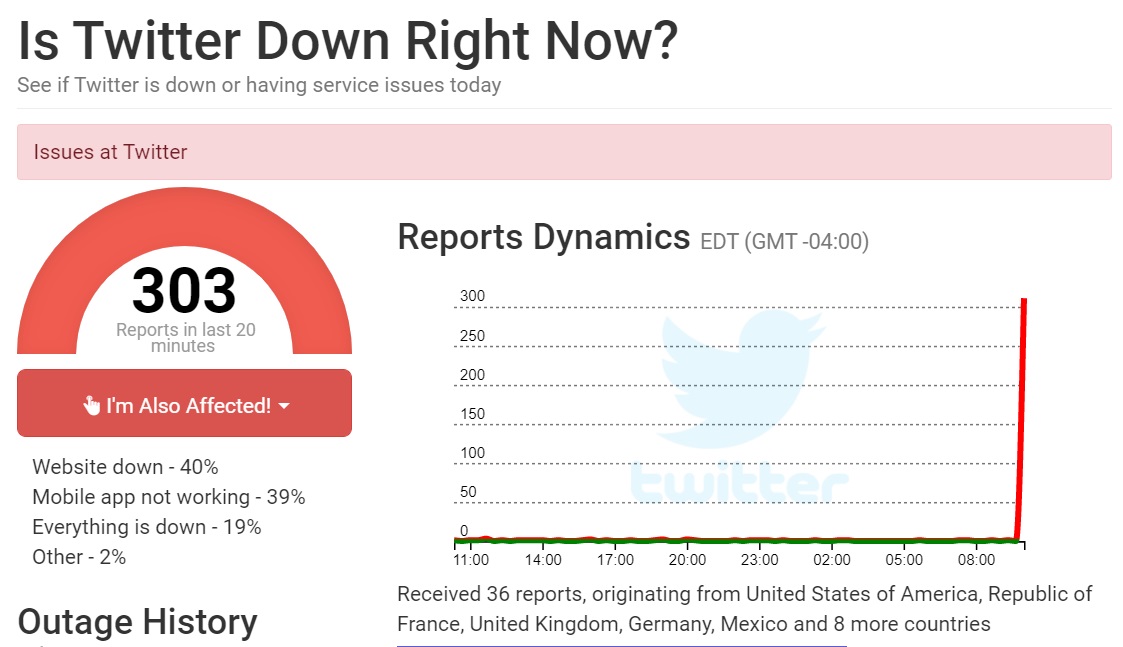Screen dimensions: 1123x647
Task: Click the 300 gridline label on the chart
Action: point(472,296)
